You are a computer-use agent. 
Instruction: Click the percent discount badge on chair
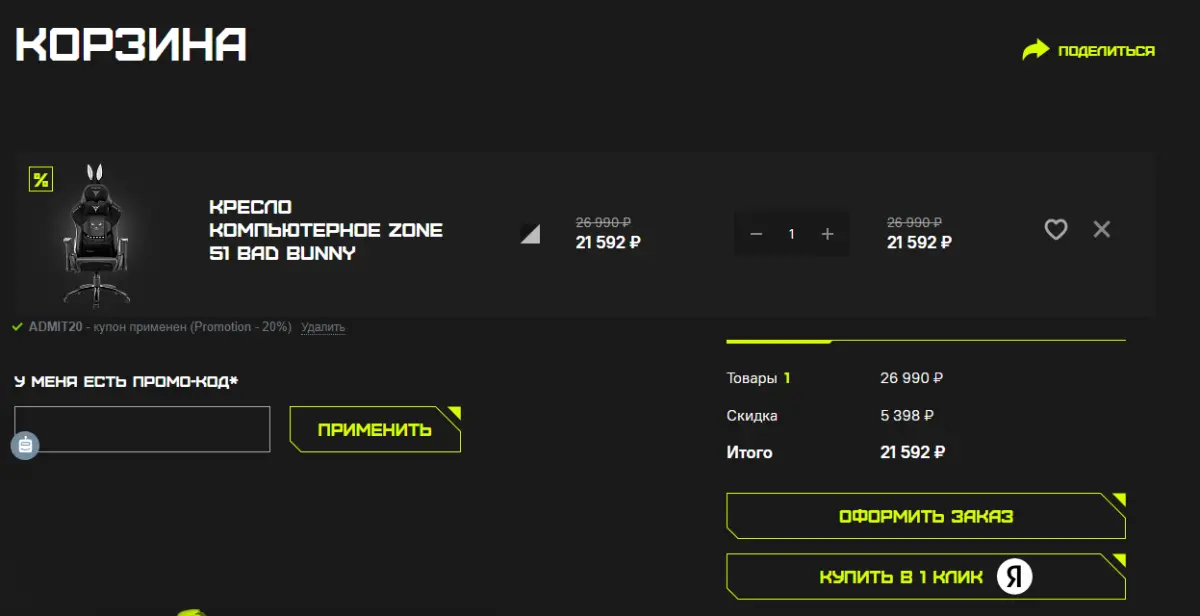coord(41,180)
